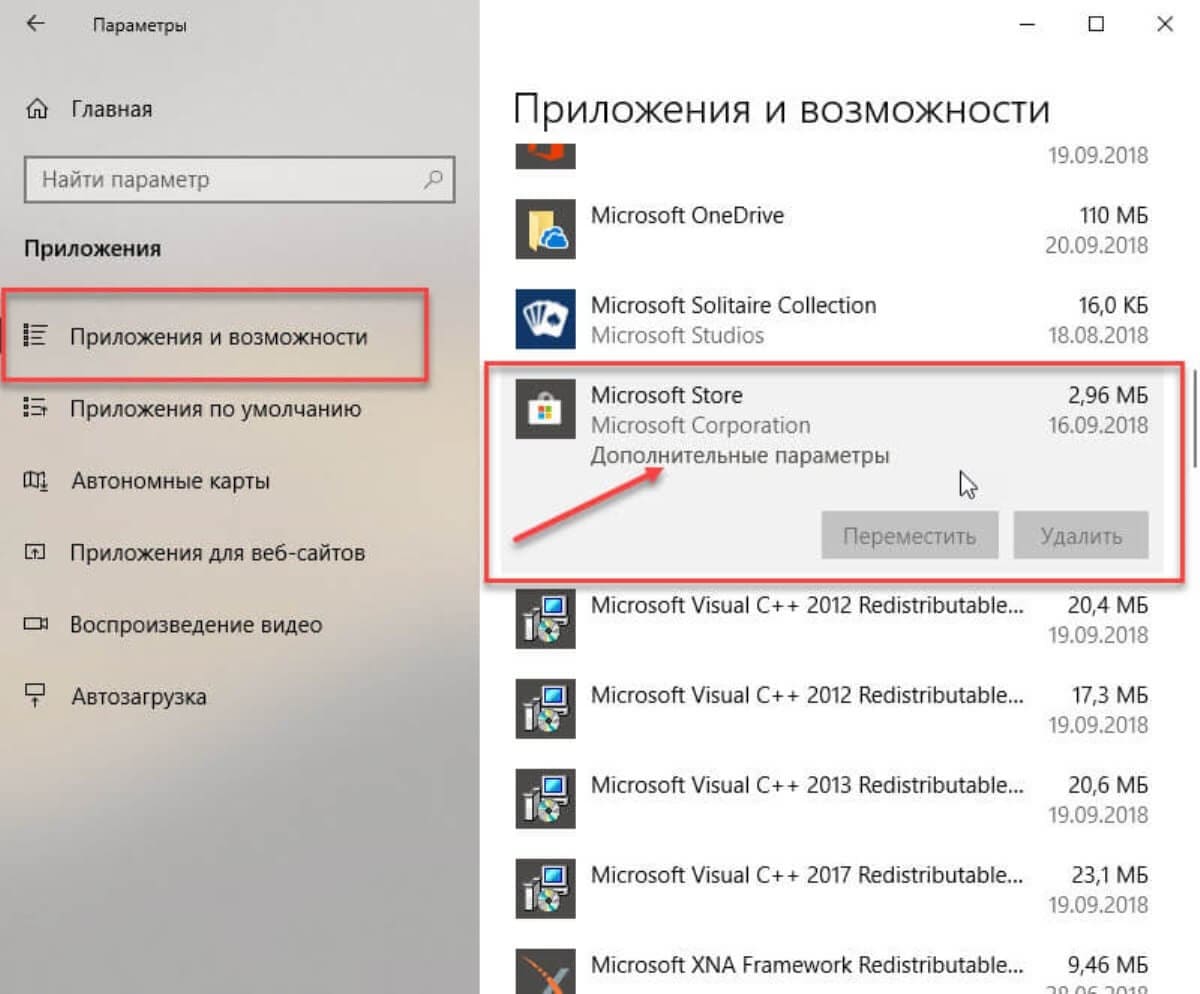This screenshot has width=1200, height=994.
Task: Click the Приложения category heading in sidebar
Action: click(x=92, y=249)
